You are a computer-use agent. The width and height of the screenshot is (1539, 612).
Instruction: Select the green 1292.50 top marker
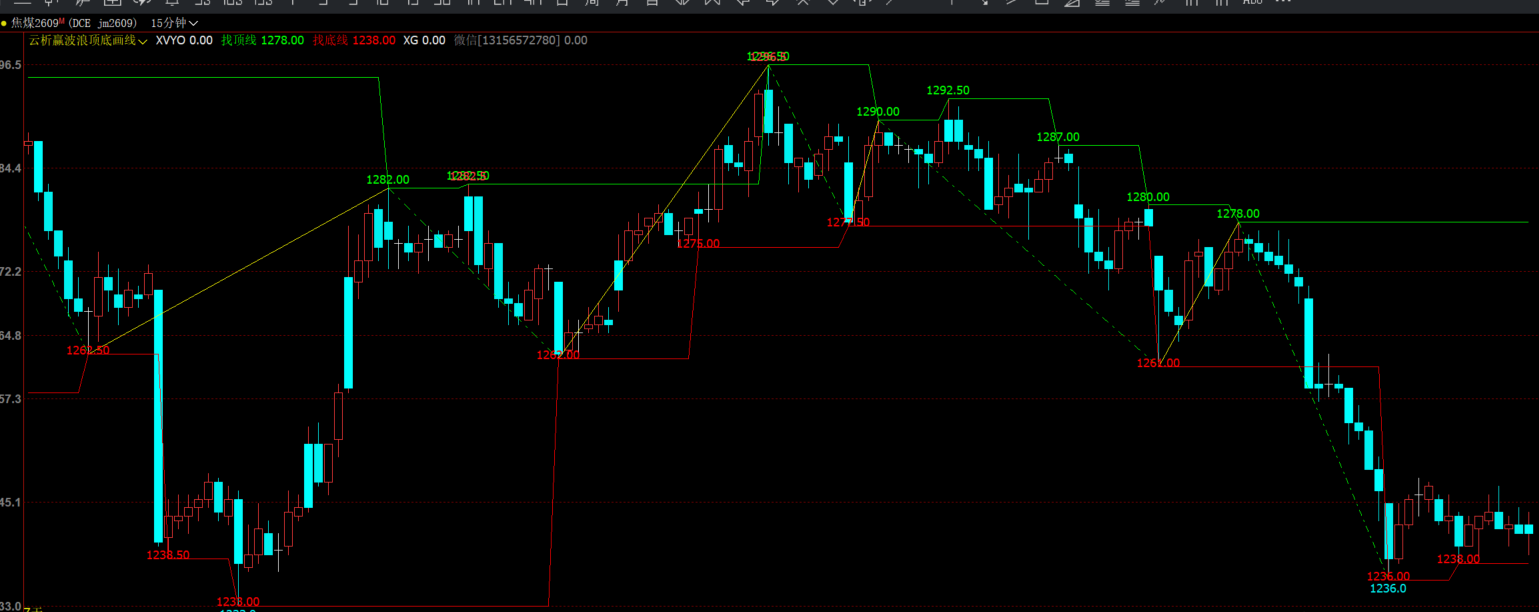click(948, 90)
